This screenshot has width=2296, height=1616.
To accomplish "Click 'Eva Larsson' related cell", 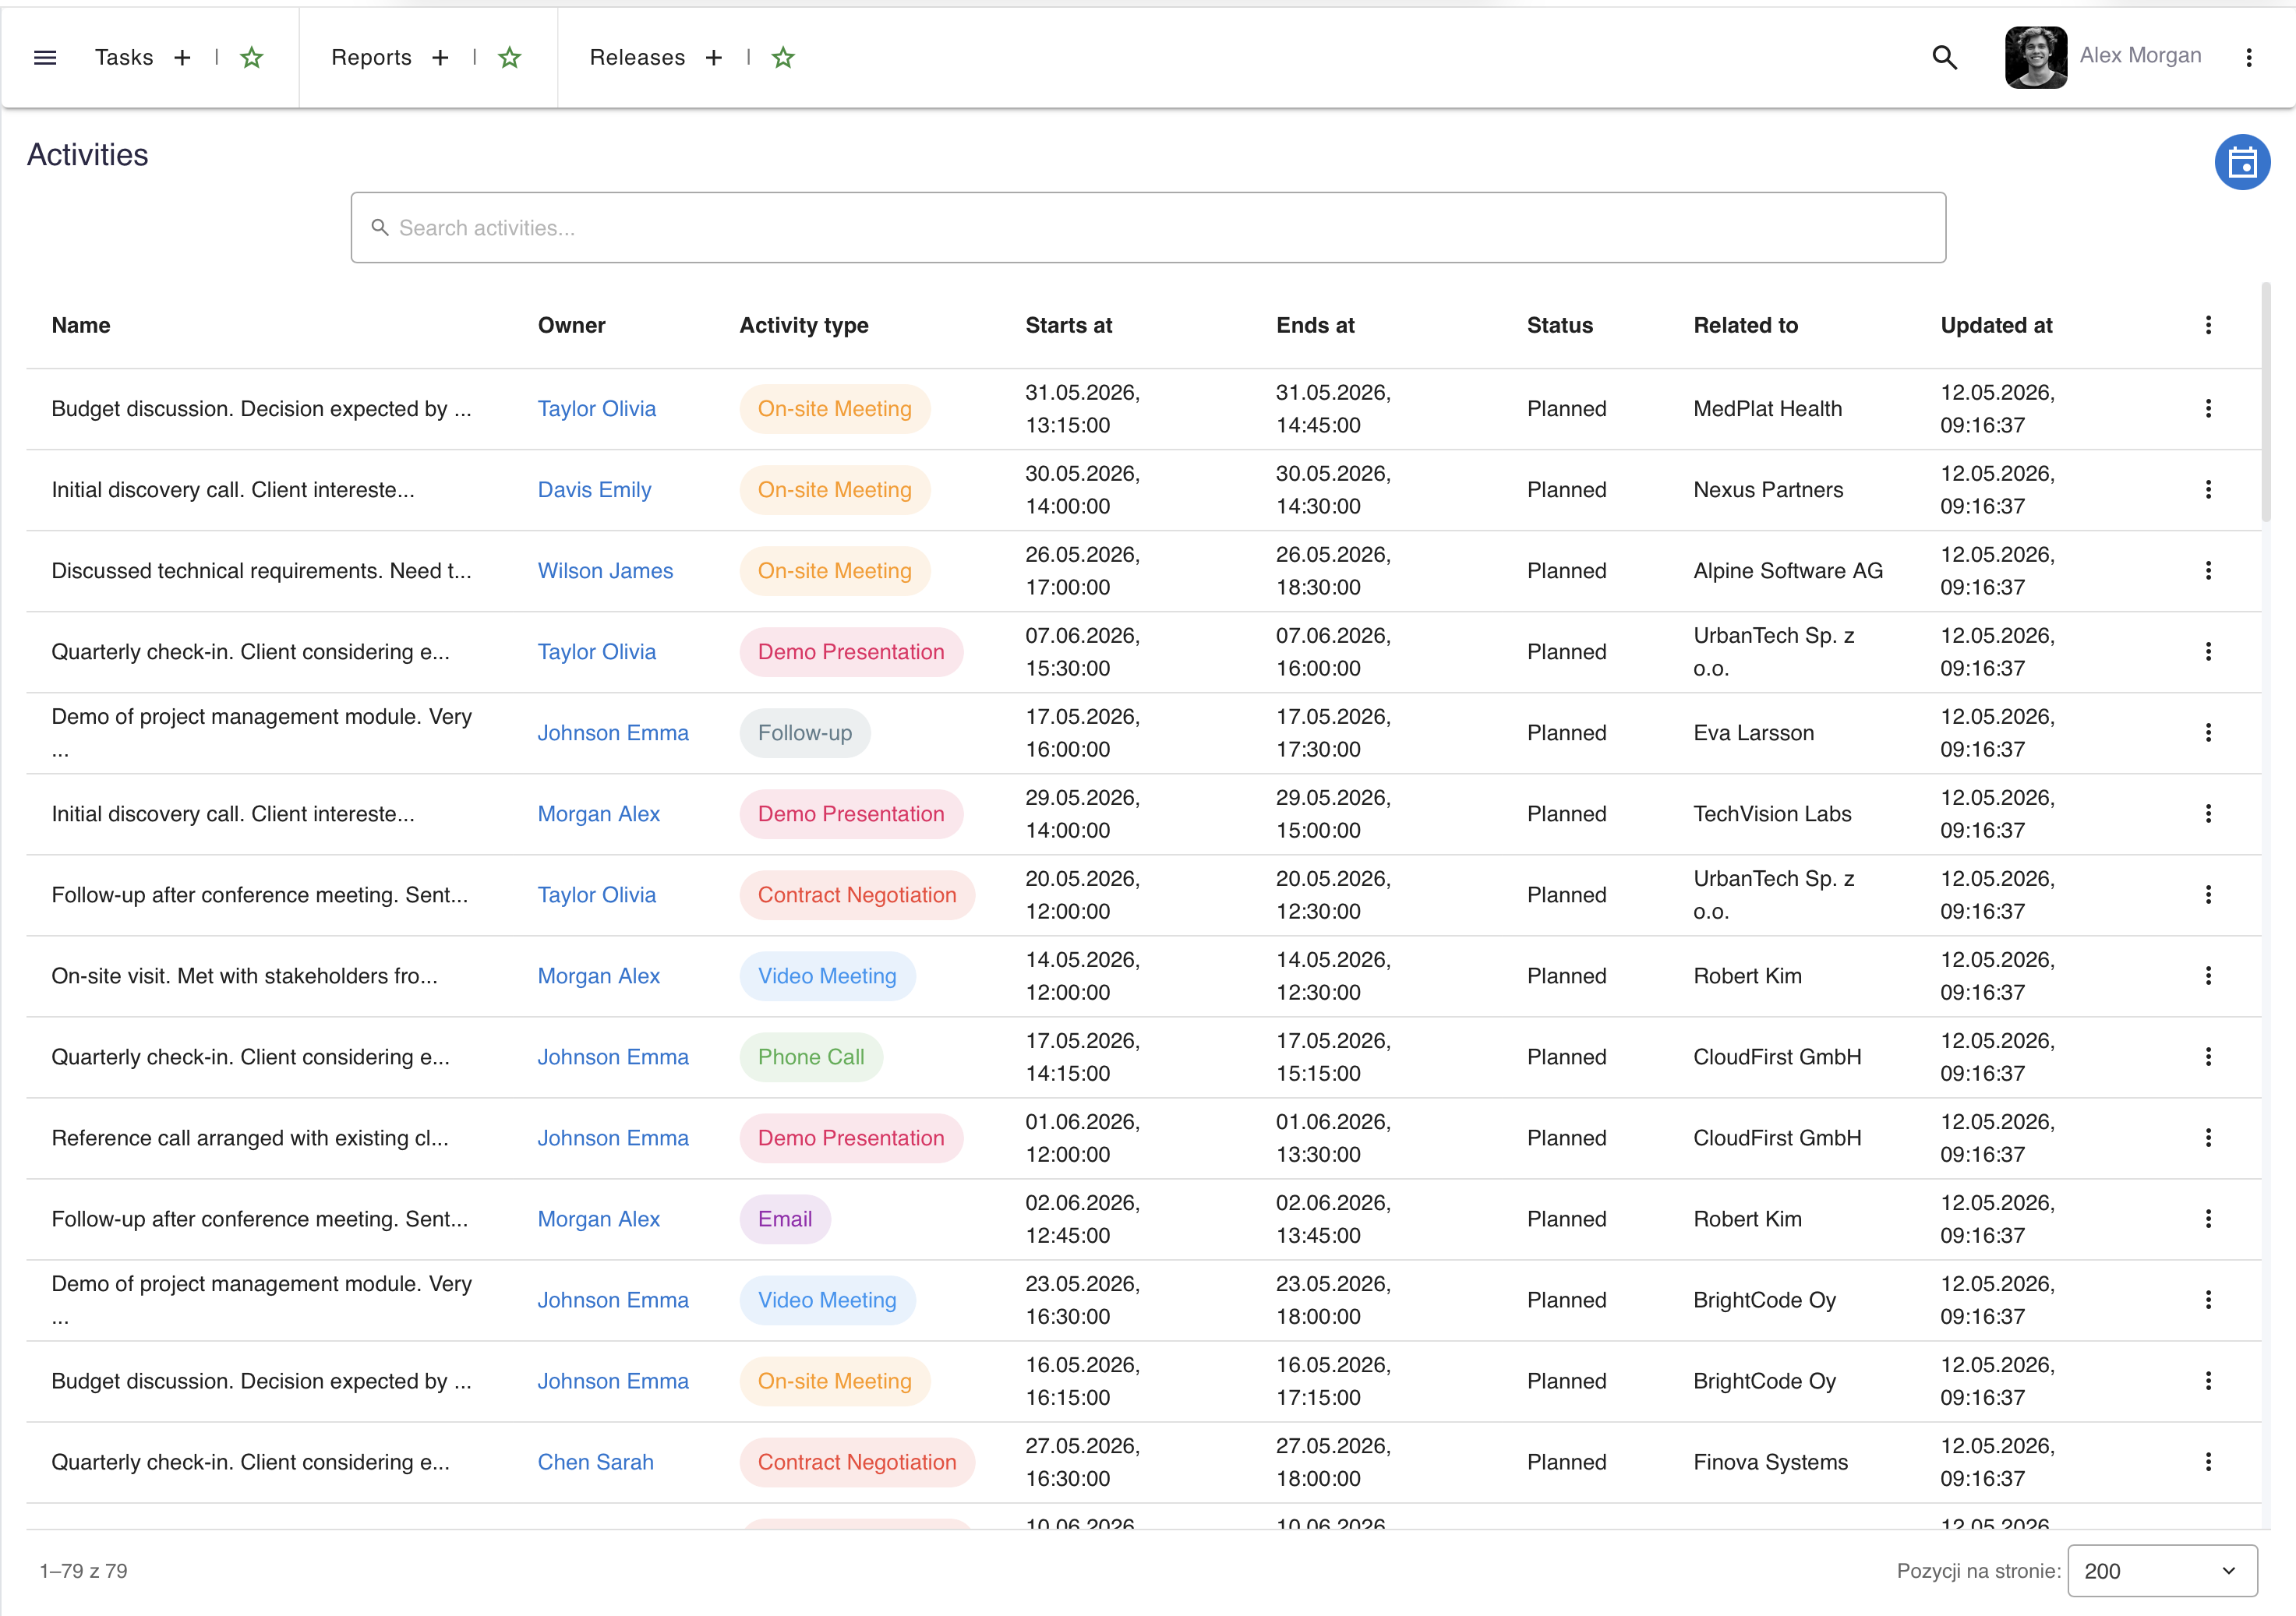I will pos(1753,732).
